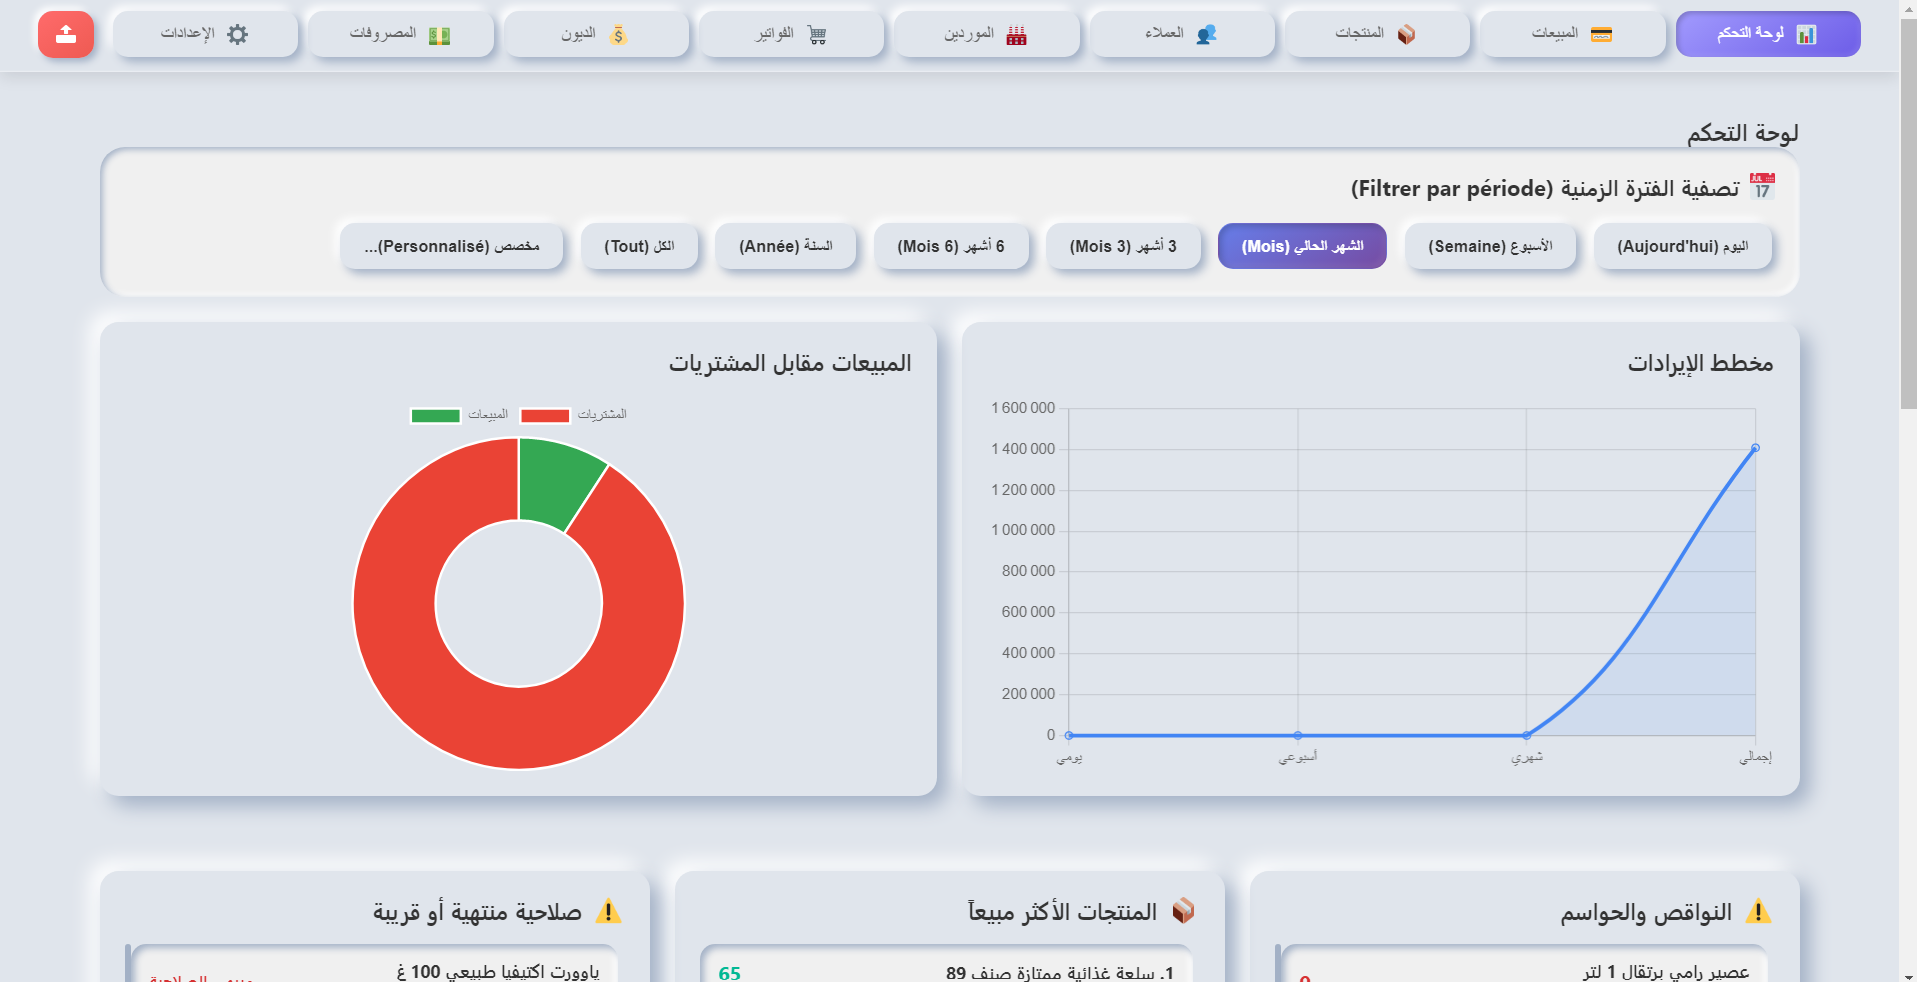This screenshot has width=1917, height=982.
Task: Open the الديون debts tab
Action: click(596, 34)
